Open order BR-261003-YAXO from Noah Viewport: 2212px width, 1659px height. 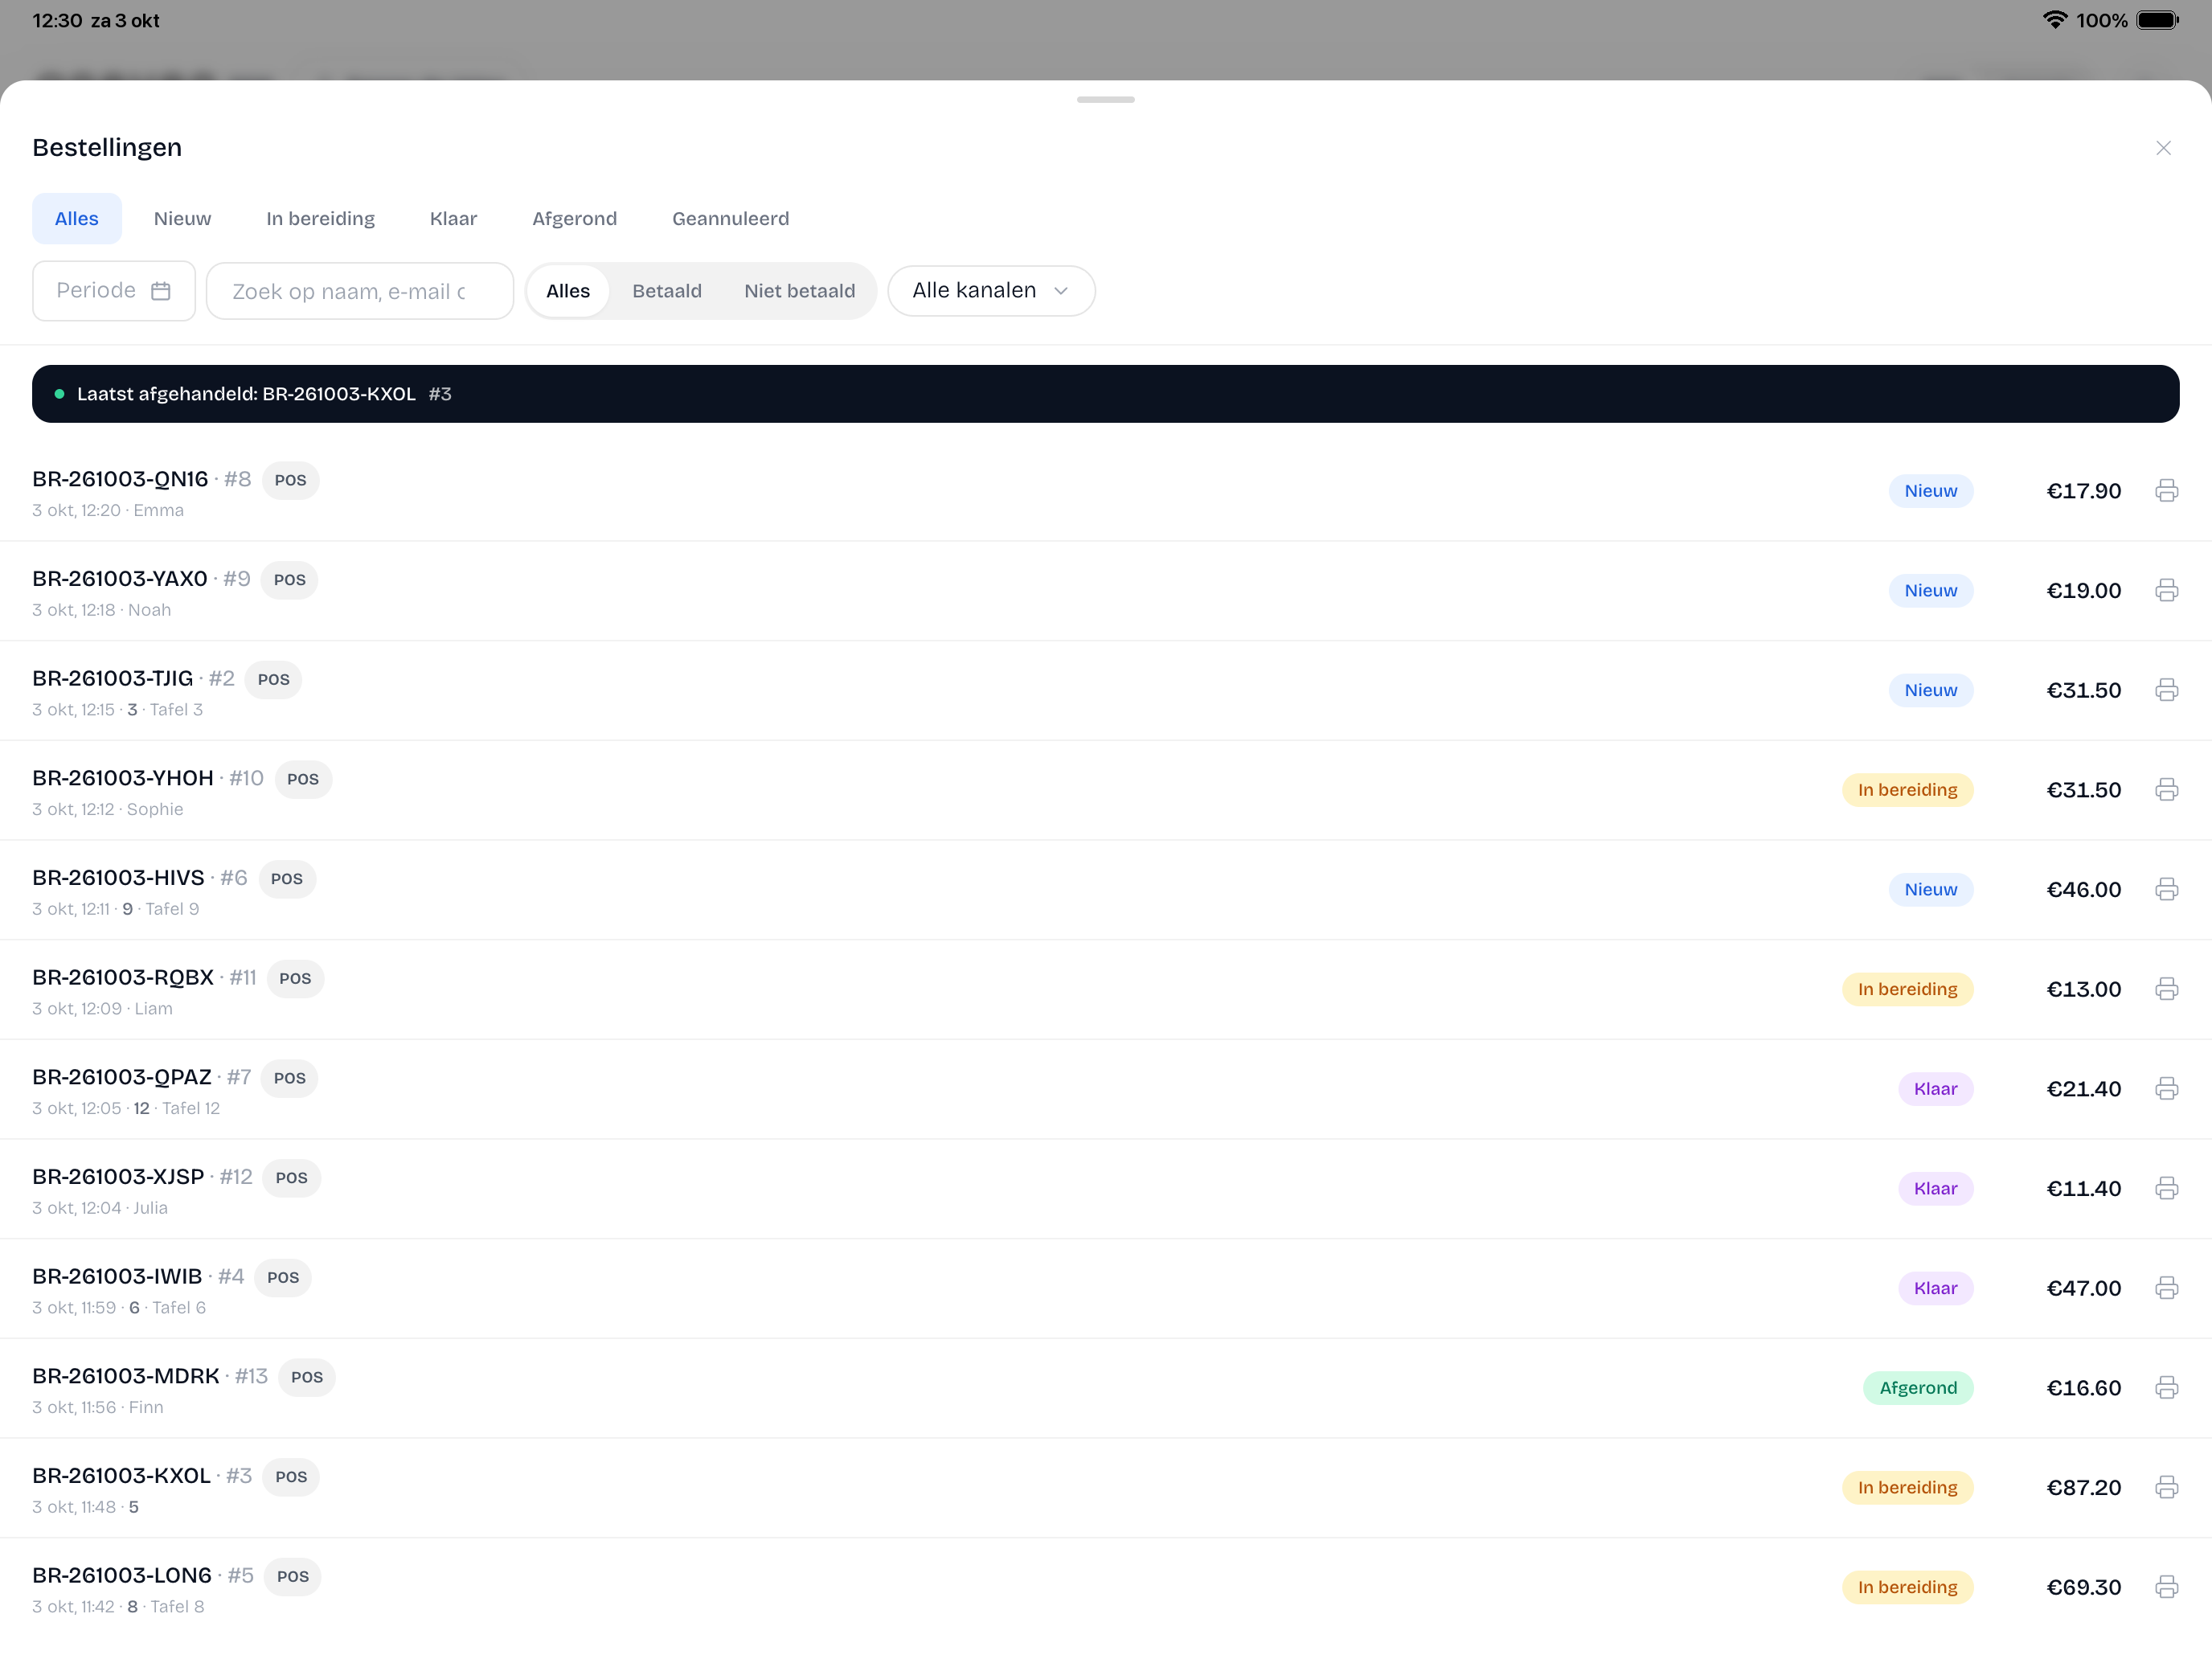(x=1105, y=591)
